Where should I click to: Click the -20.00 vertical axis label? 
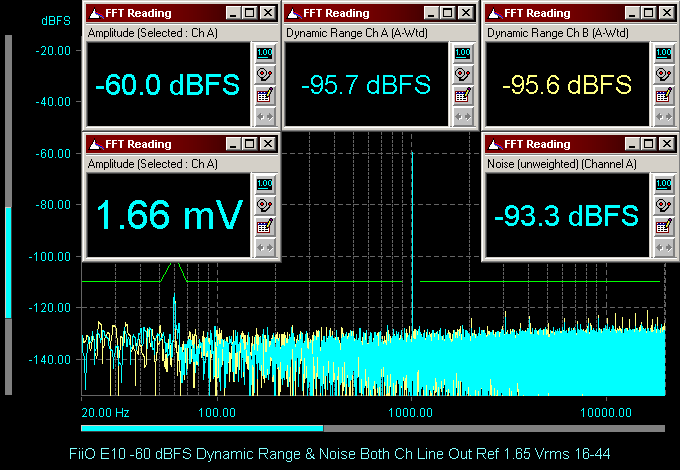[53, 51]
